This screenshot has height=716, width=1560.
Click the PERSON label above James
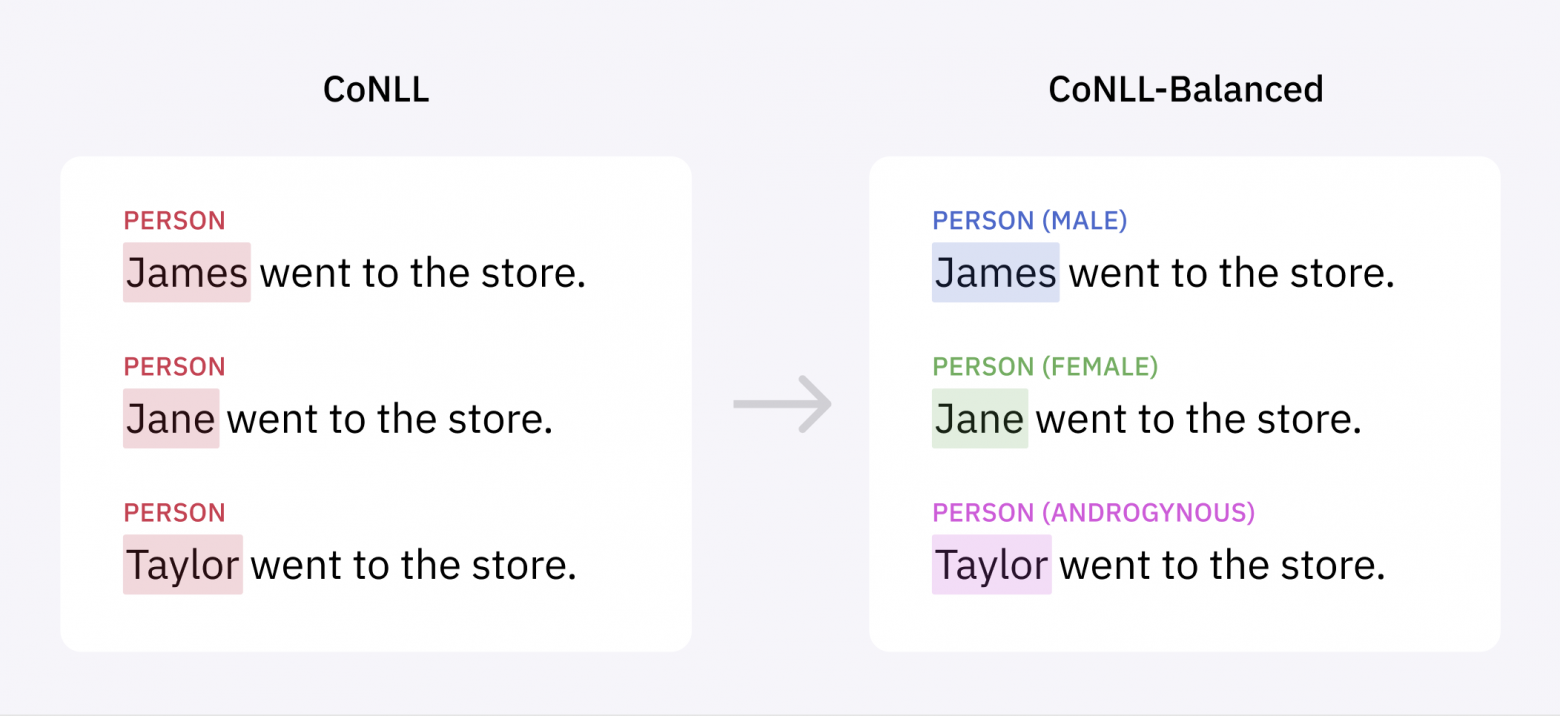[175, 221]
